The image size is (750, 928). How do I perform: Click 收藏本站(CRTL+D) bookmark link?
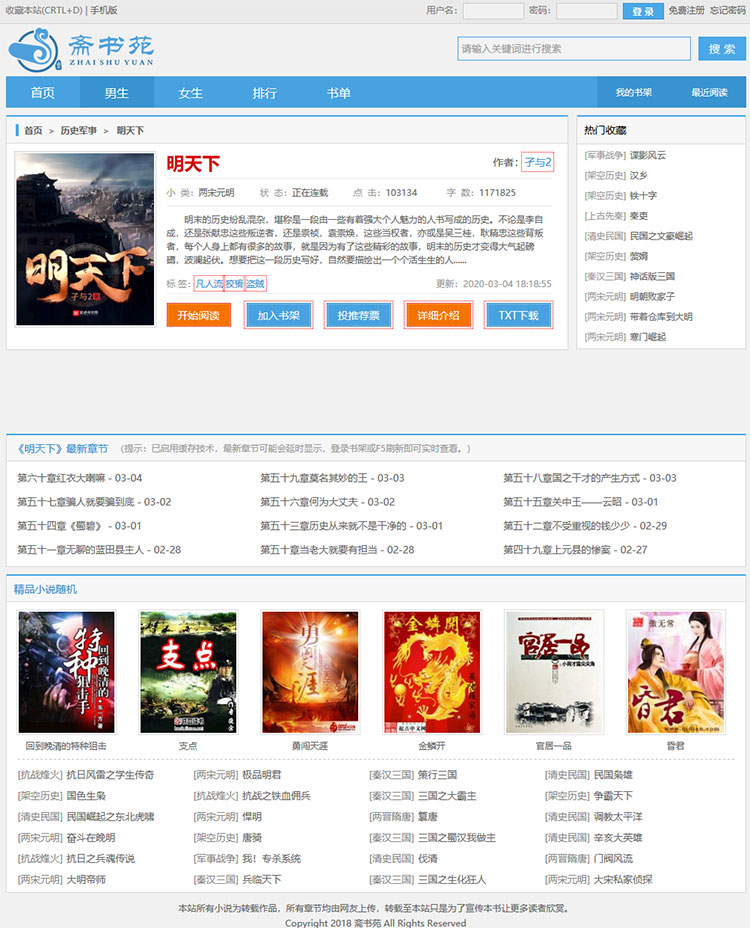(x=44, y=10)
